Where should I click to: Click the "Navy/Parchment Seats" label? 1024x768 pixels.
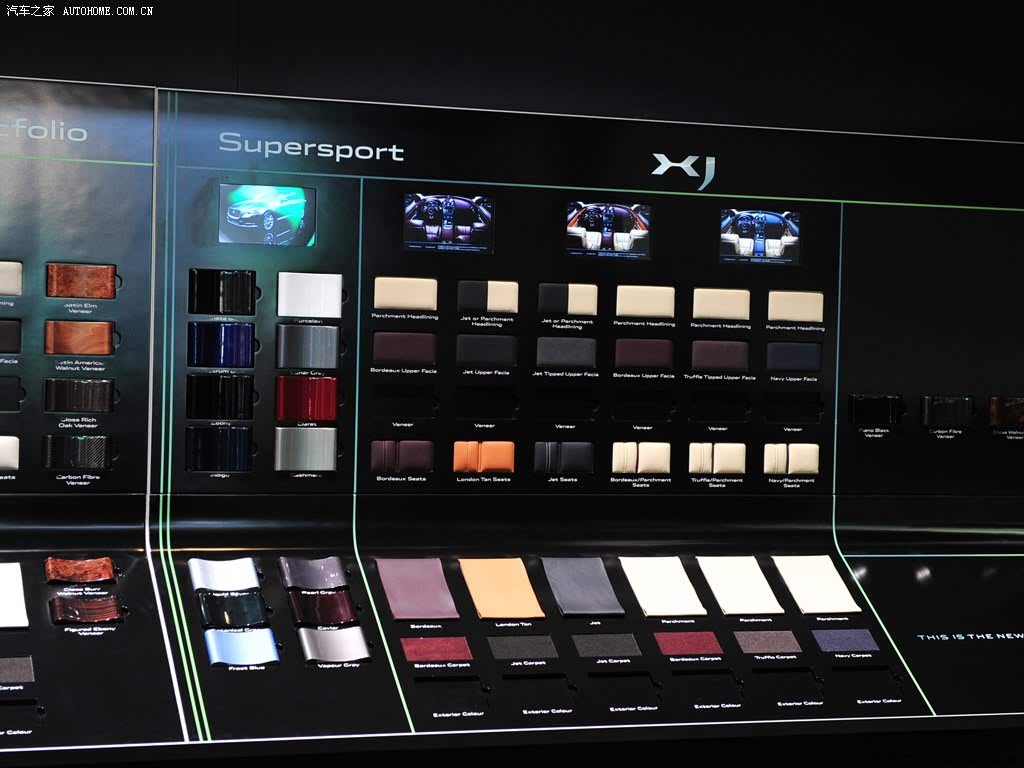791,483
